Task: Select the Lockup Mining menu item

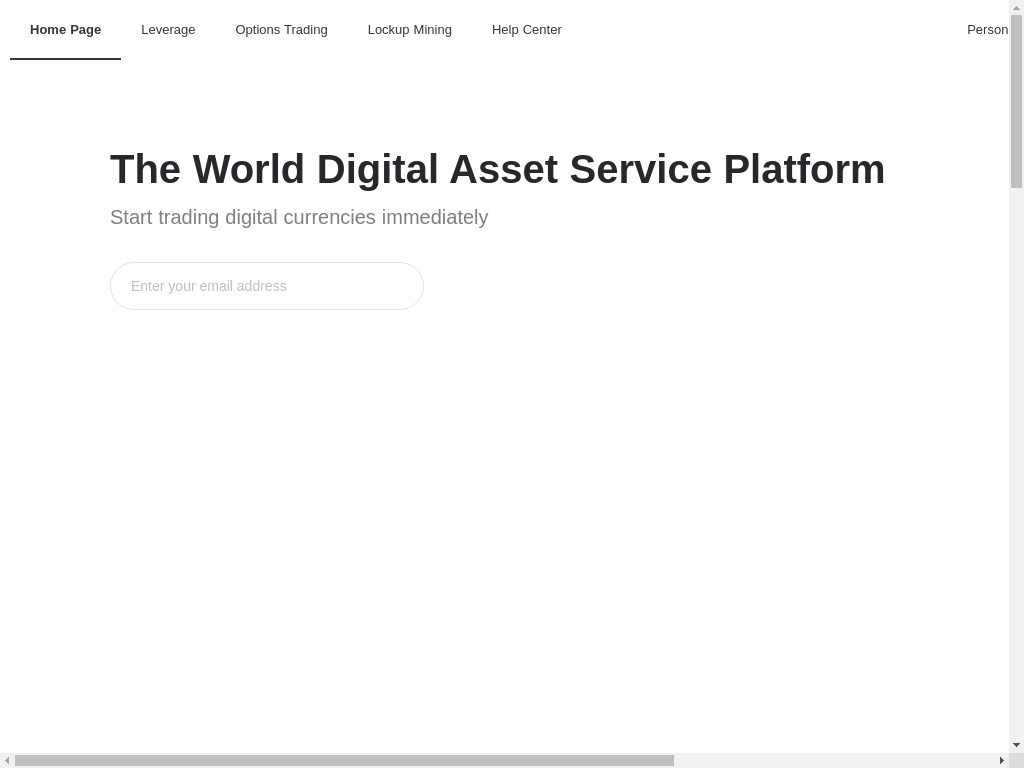Action: click(409, 30)
